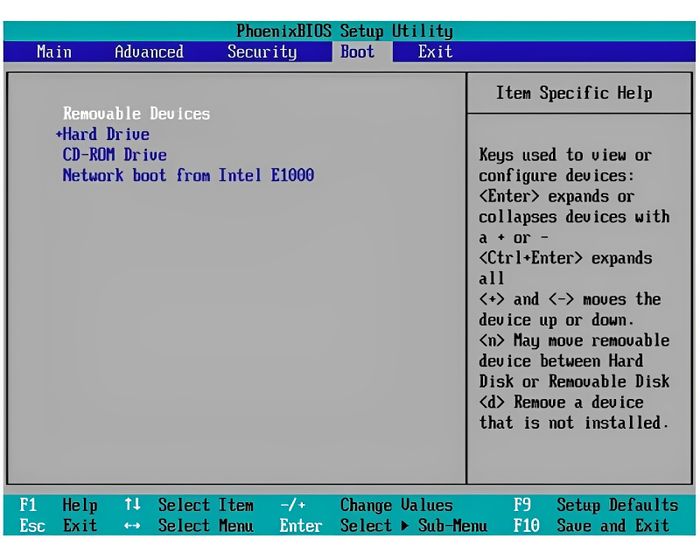The width and height of the screenshot is (700, 560).
Task: Click the '<Enter> expands or' help line
Action: click(556, 196)
